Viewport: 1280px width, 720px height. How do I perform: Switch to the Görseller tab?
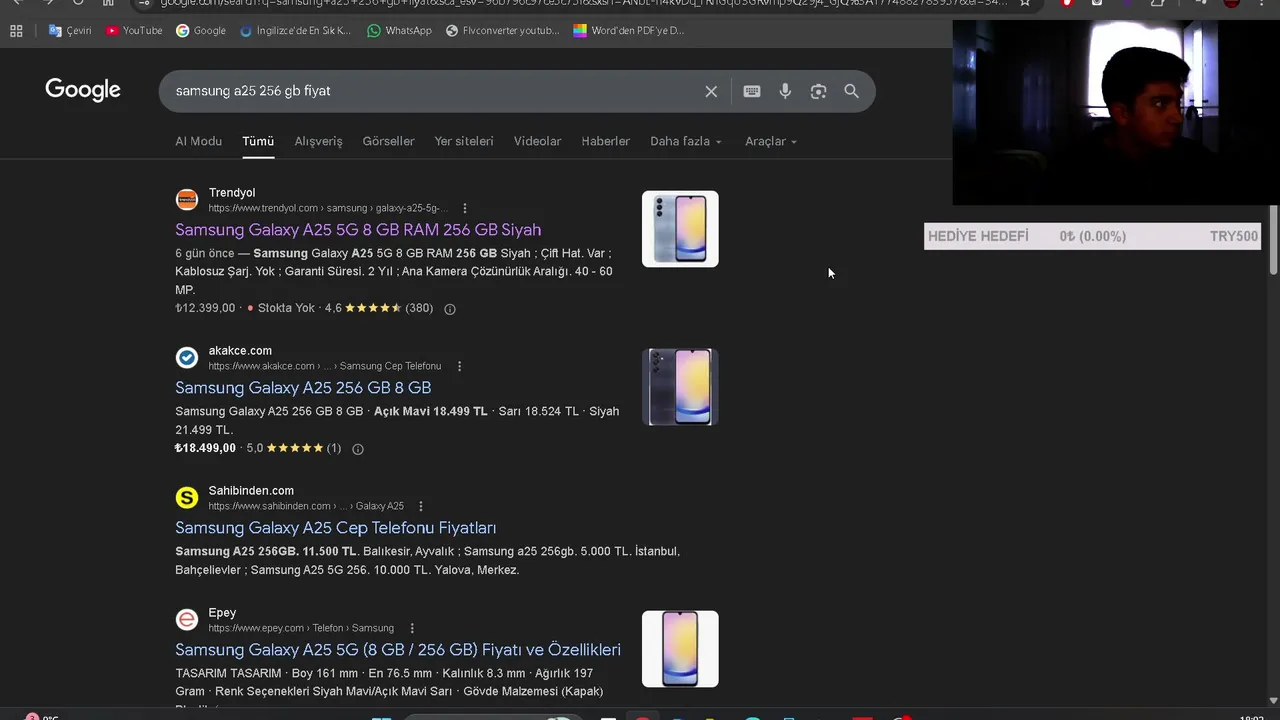(x=388, y=141)
